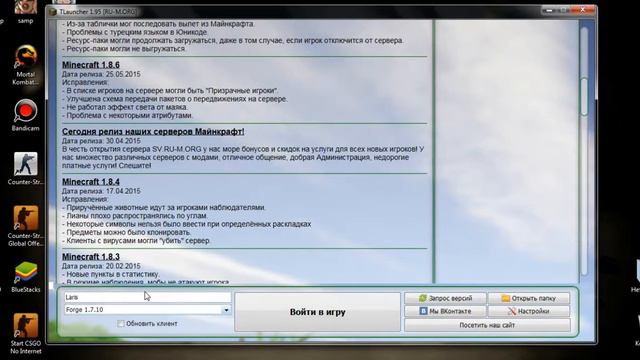640x360 pixels.
Task: Click line Проблема с некоторыми атрибутами
Action: click(x=127, y=116)
